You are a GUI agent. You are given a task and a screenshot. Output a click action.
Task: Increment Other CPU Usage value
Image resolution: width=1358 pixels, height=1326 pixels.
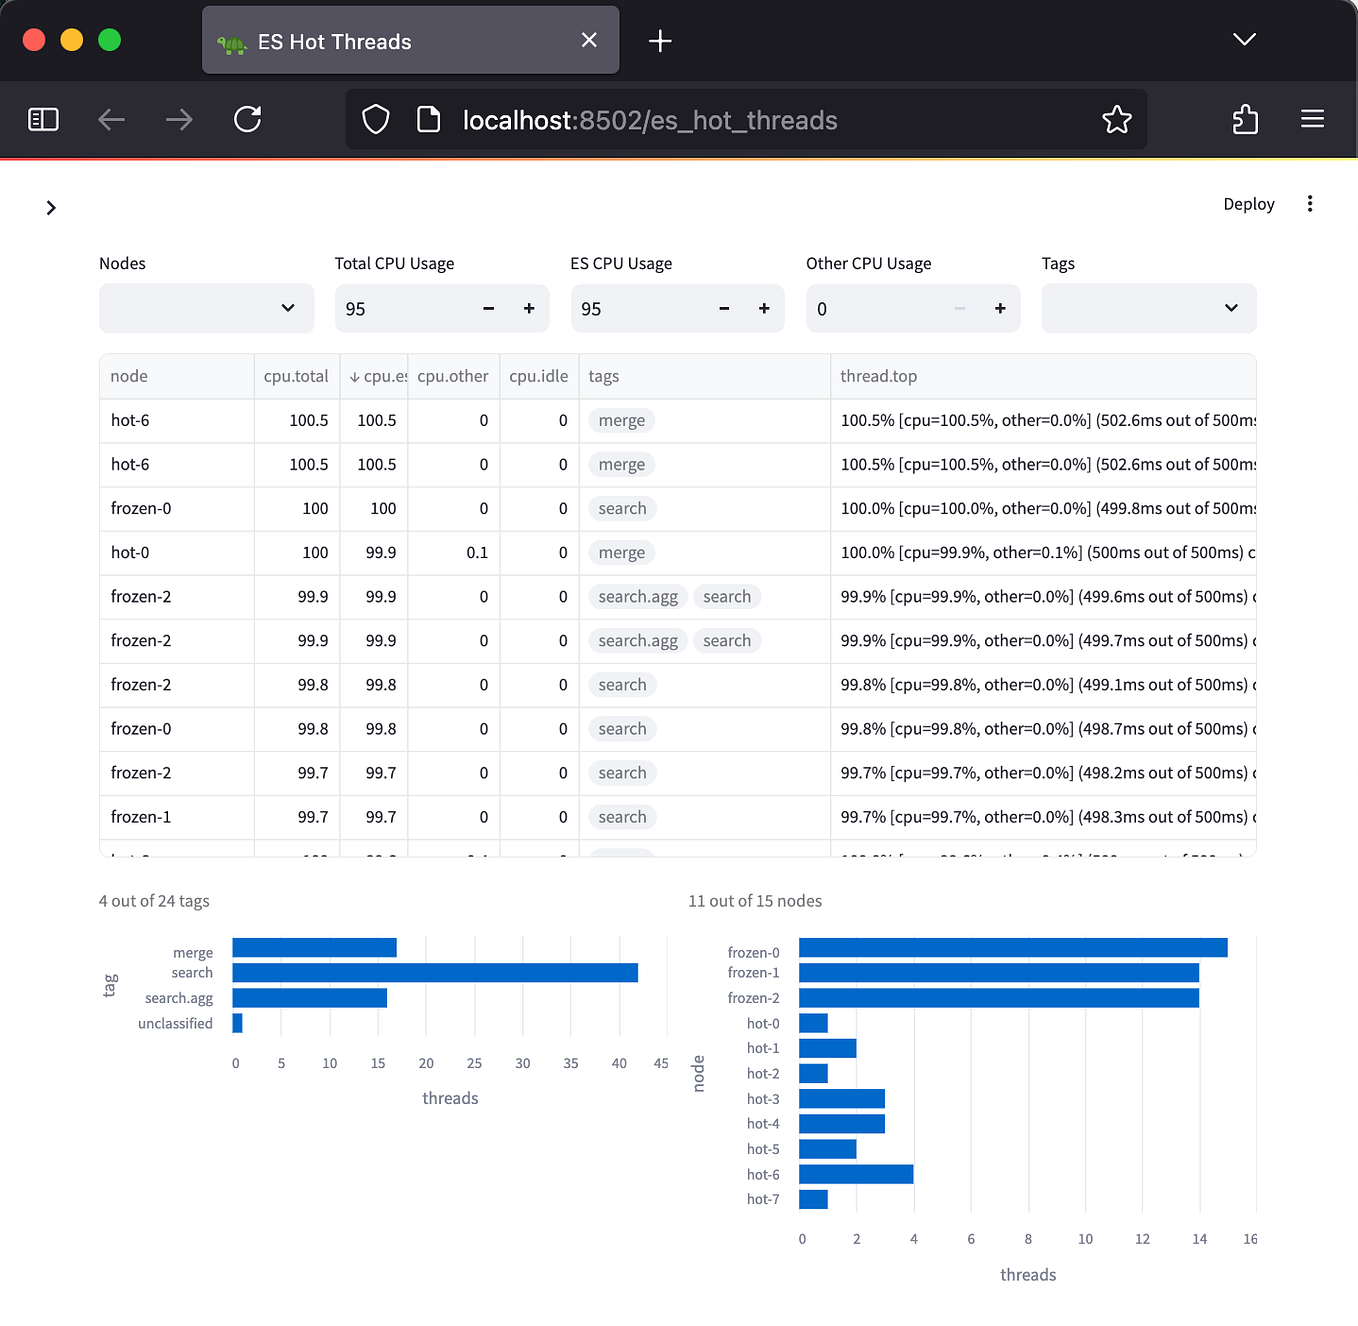click(x=999, y=308)
